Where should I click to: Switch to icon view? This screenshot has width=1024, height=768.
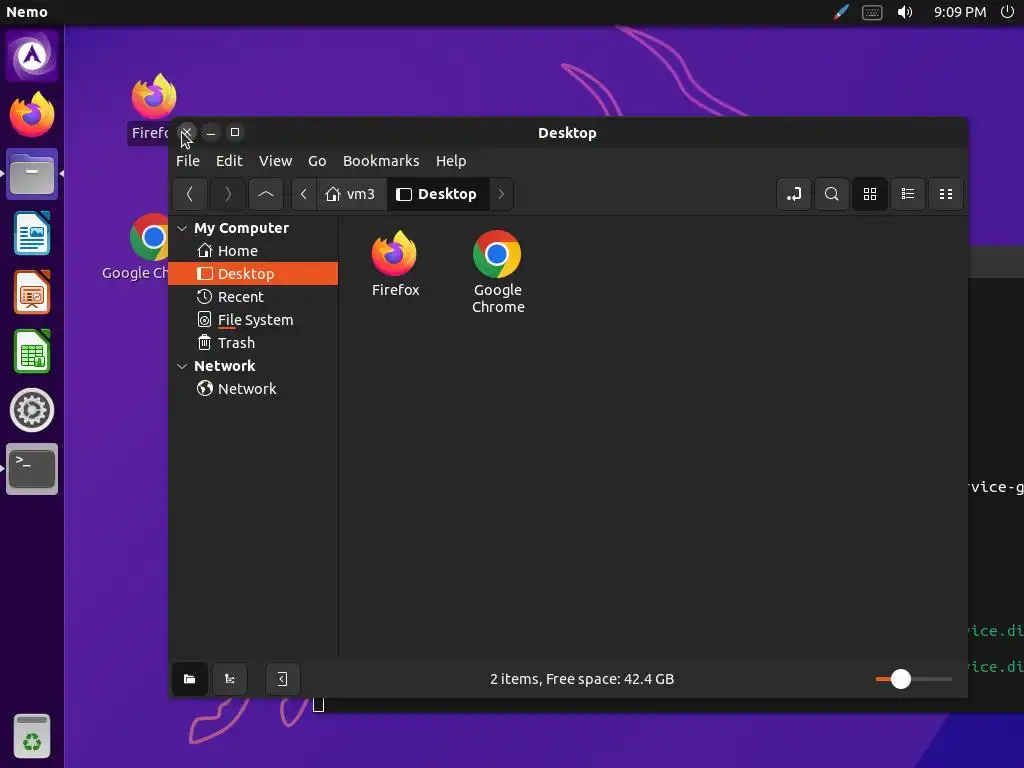pyautogui.click(x=870, y=194)
